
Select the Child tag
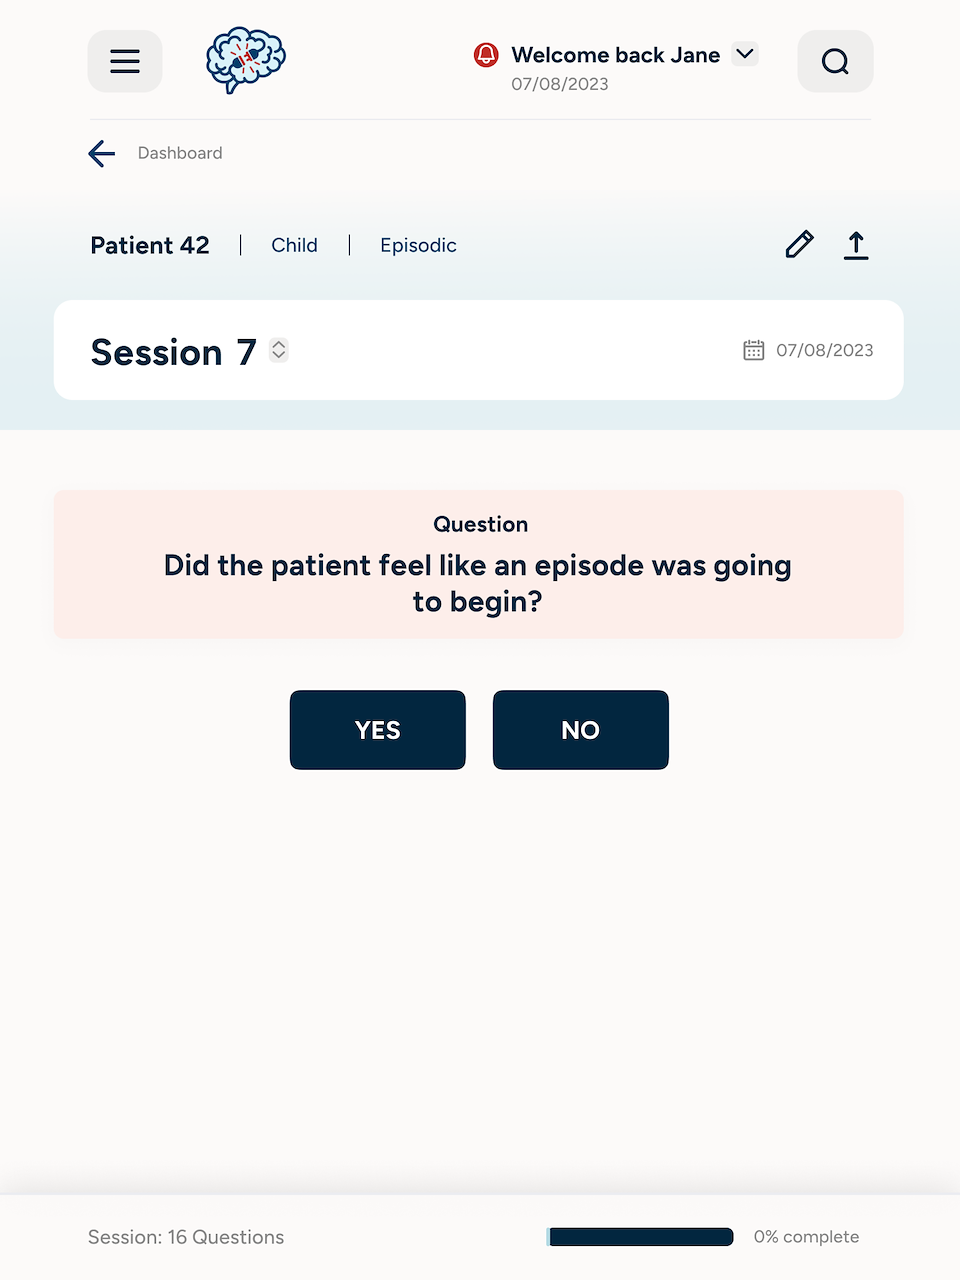pos(294,245)
